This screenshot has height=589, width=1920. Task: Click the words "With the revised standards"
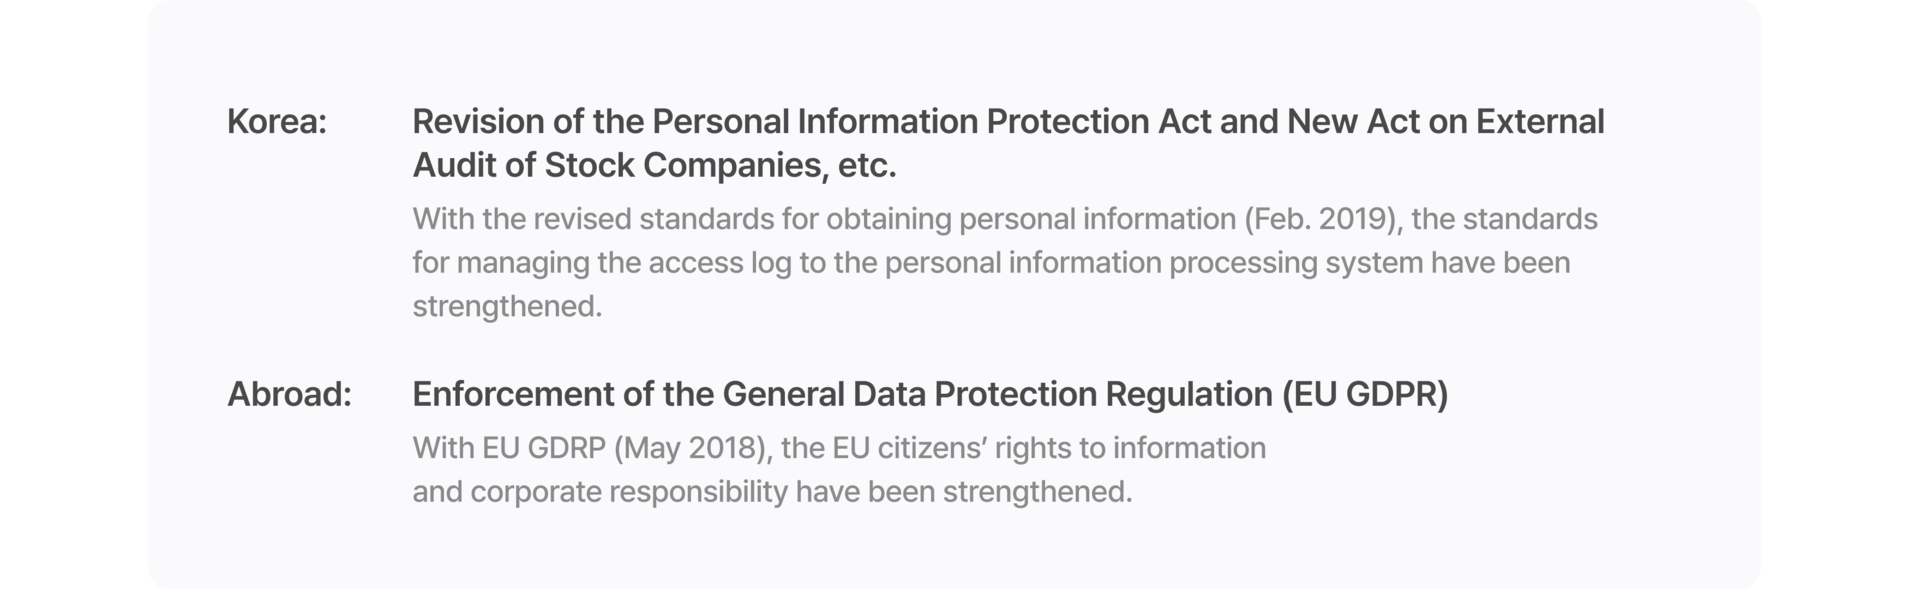pyautogui.click(x=590, y=219)
